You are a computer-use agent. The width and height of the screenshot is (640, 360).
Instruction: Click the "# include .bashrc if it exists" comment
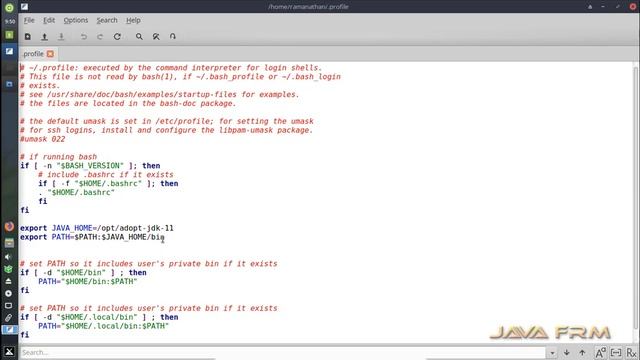[106, 175]
